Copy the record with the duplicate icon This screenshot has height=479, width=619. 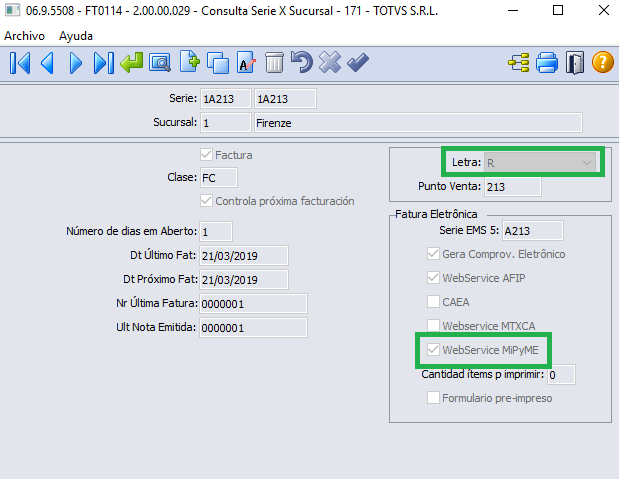[x=218, y=63]
